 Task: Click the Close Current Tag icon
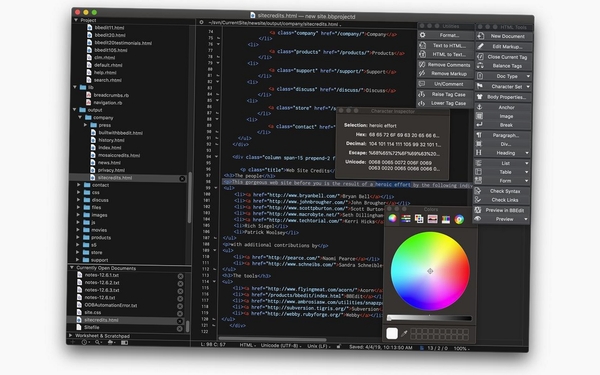[480, 57]
